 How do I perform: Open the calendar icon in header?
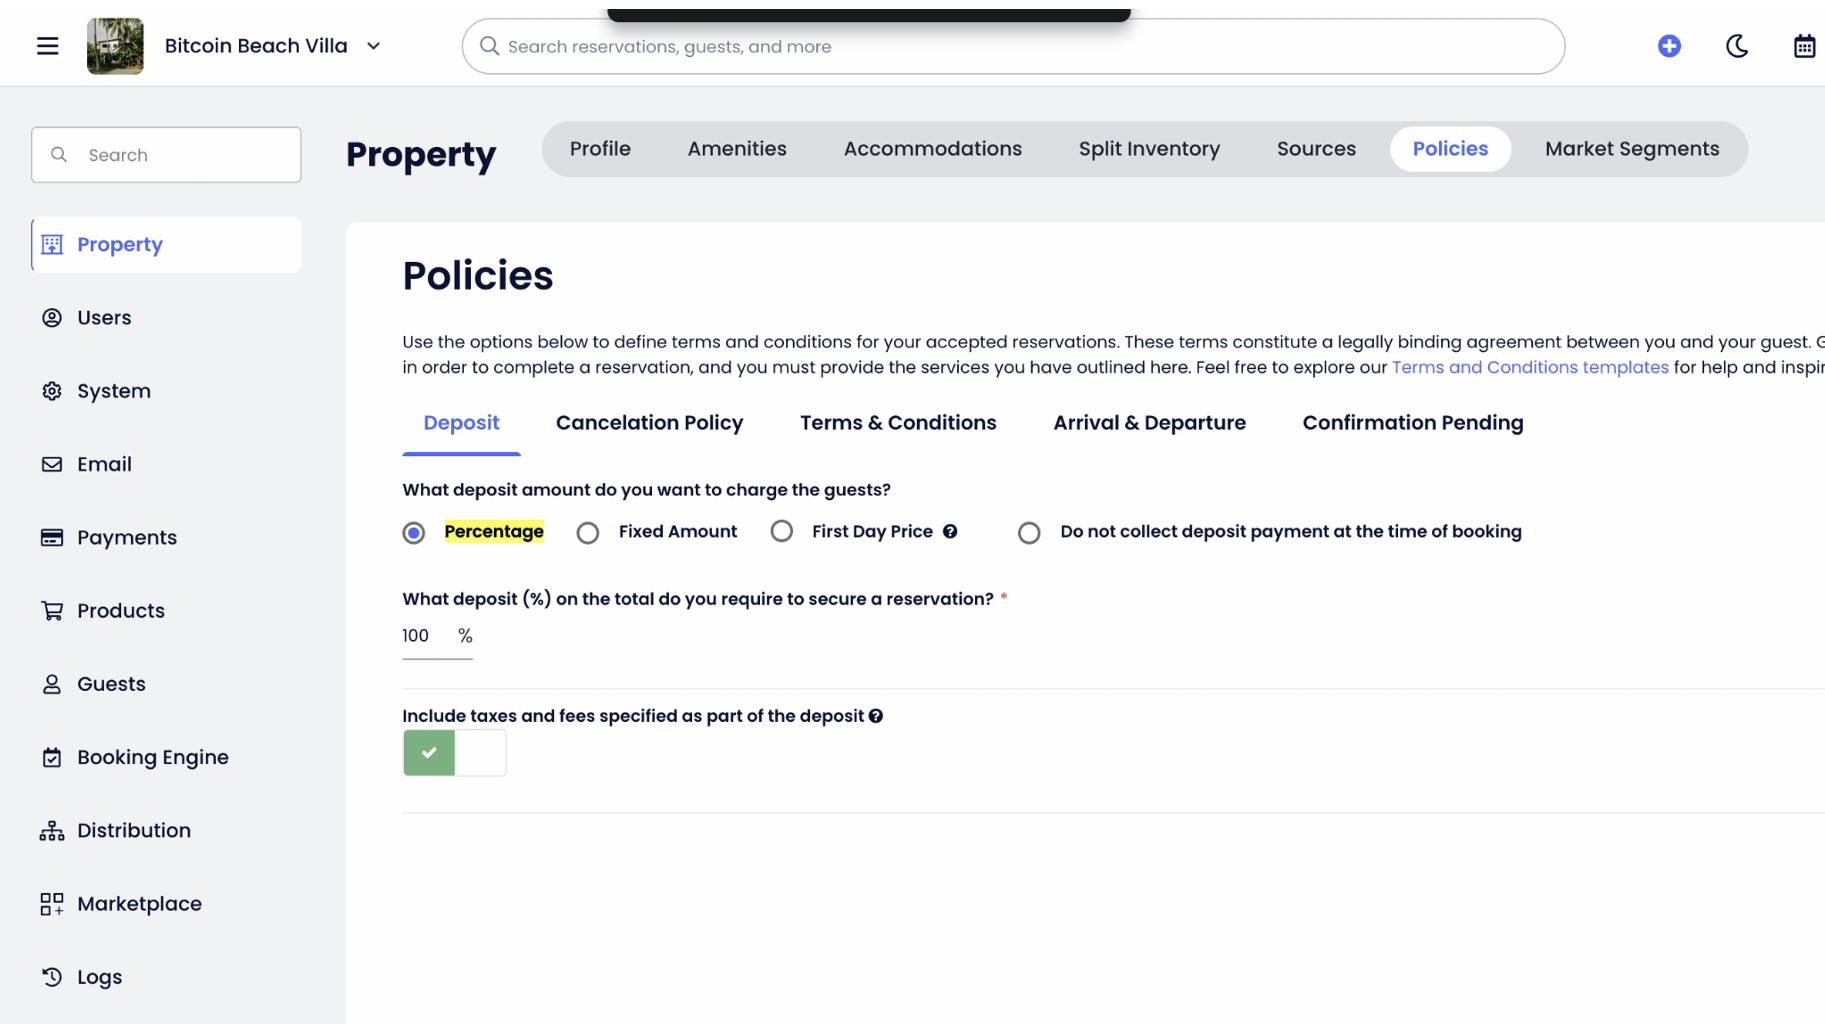(x=1803, y=46)
